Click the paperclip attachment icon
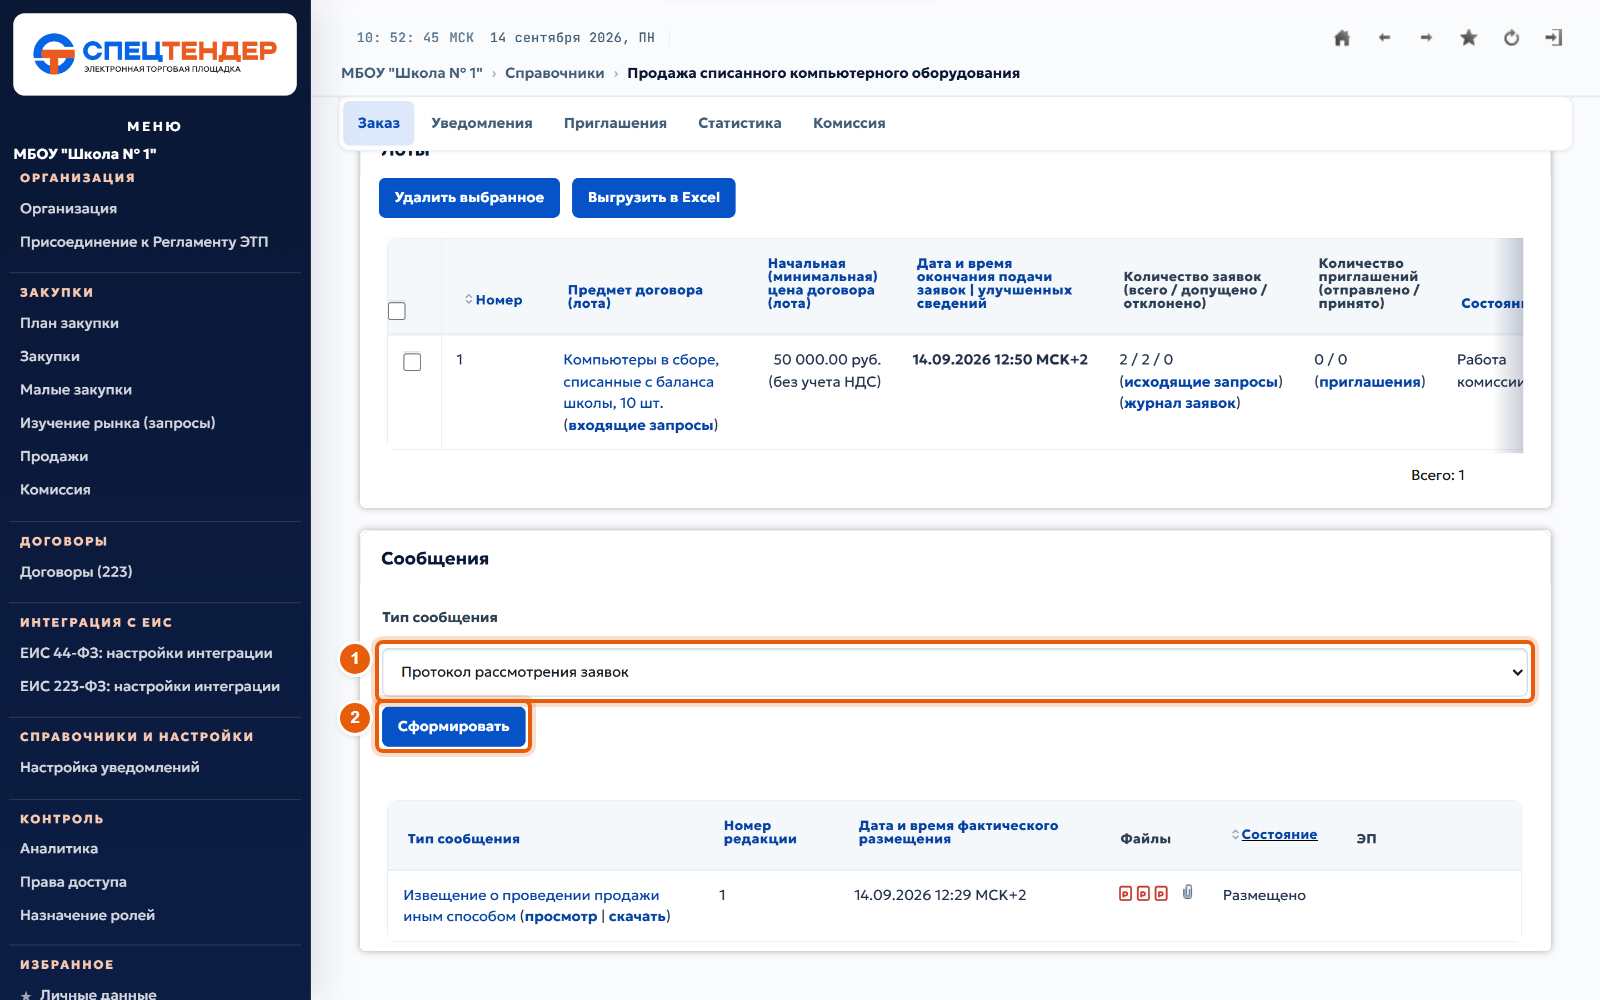 1188,892
